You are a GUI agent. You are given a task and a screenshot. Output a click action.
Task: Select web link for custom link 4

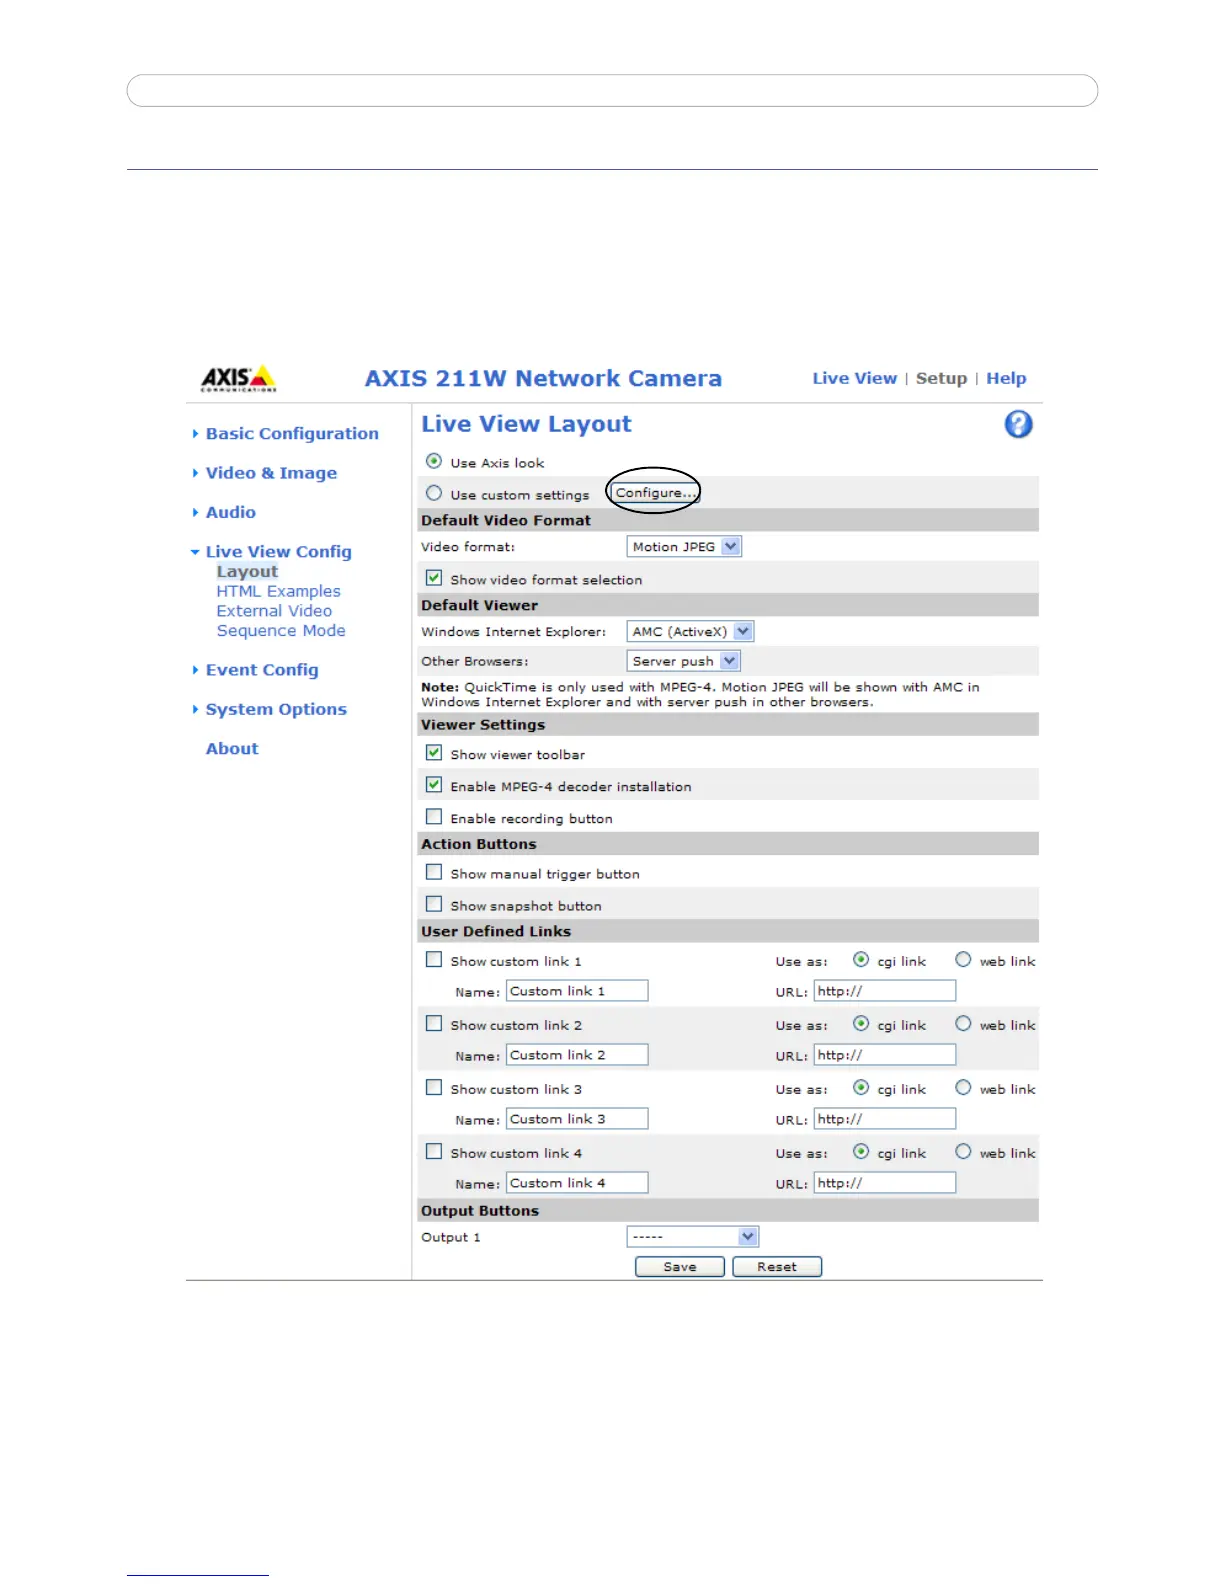click(x=963, y=1151)
